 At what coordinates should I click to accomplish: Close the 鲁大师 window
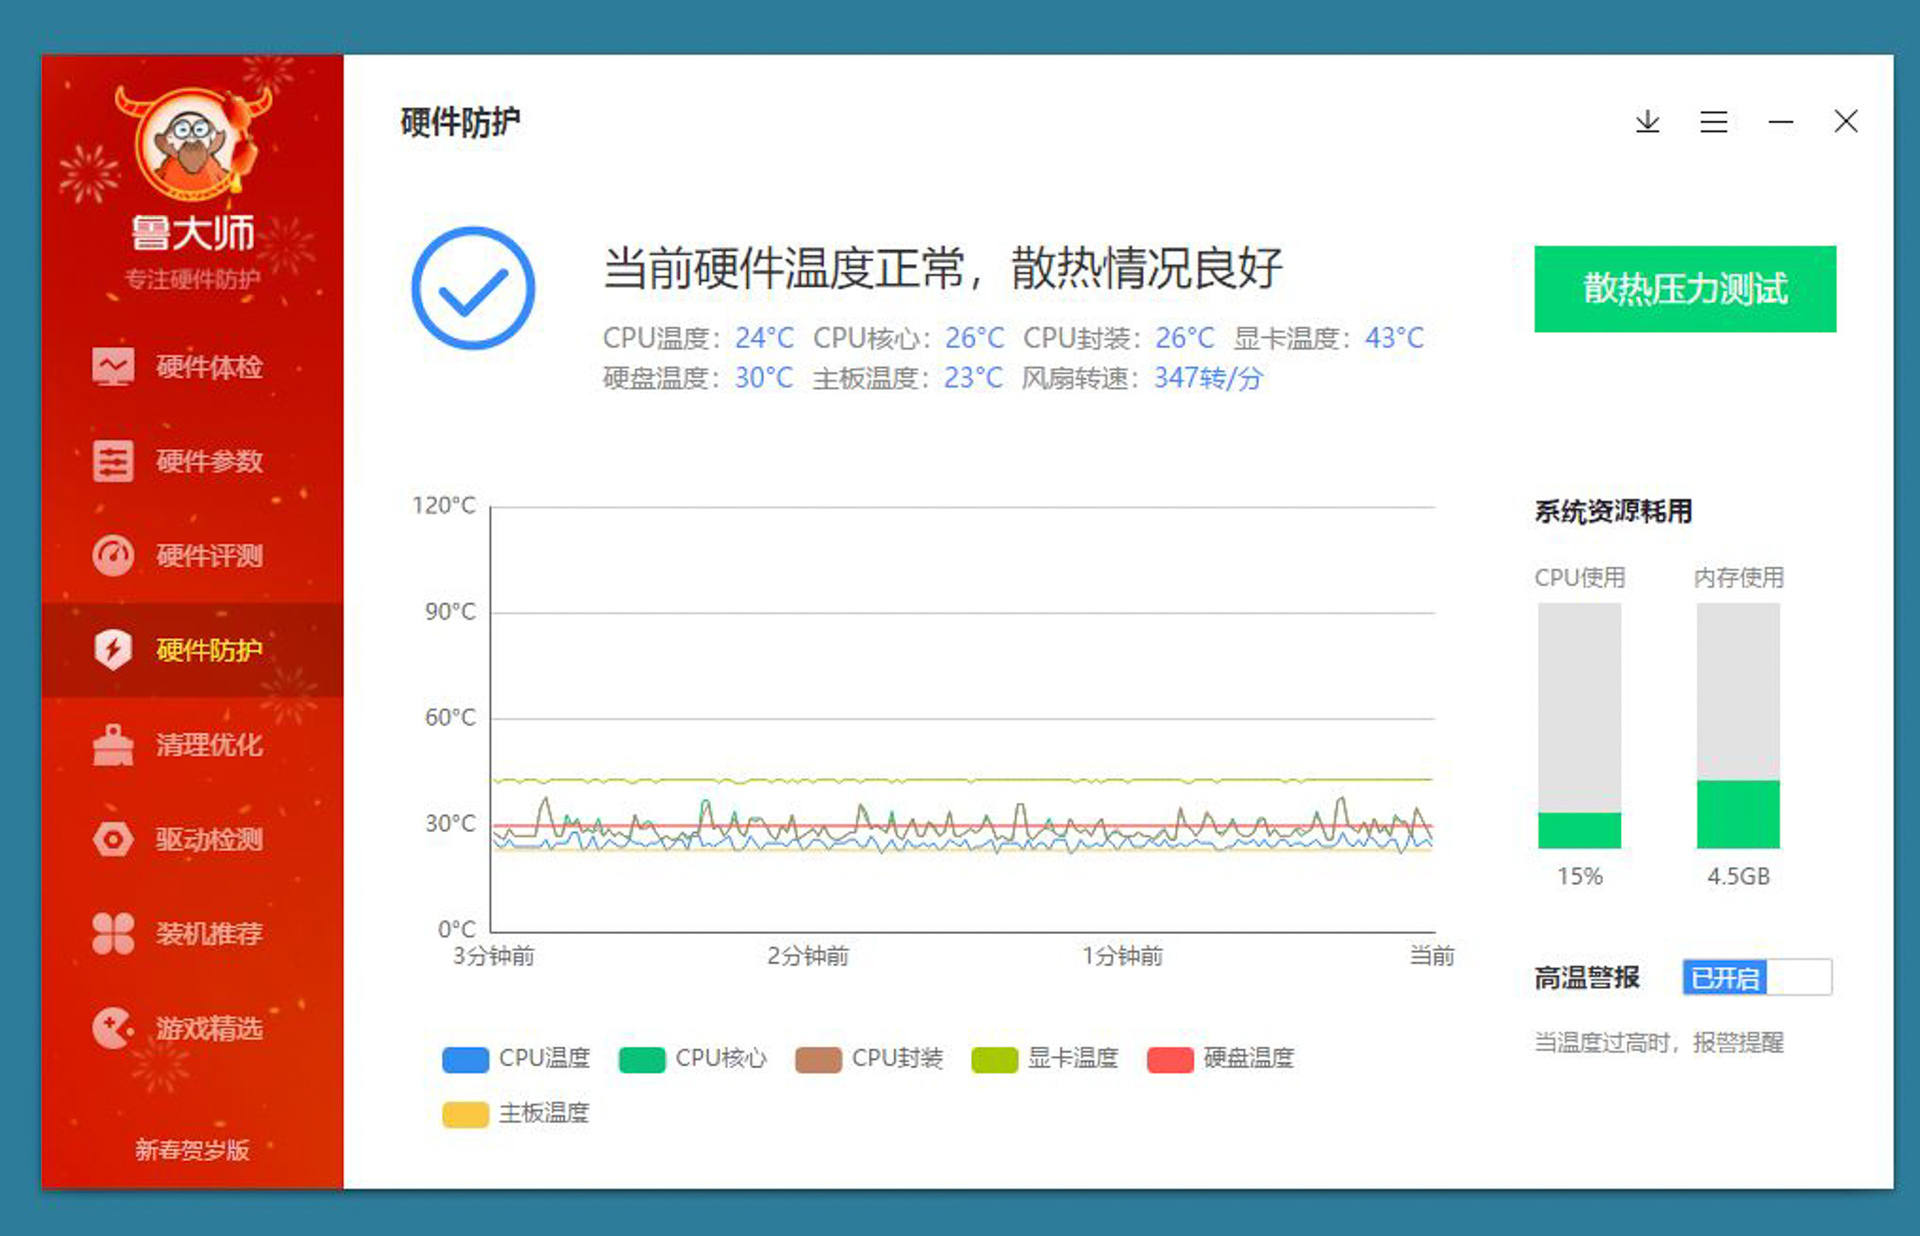[1846, 122]
